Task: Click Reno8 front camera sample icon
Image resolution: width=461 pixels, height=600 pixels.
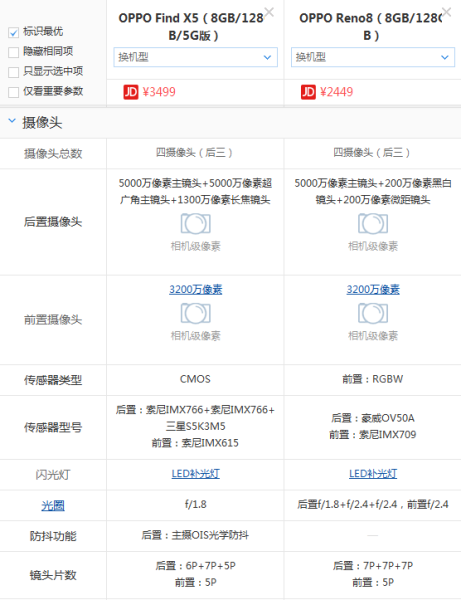Action: [x=373, y=313]
